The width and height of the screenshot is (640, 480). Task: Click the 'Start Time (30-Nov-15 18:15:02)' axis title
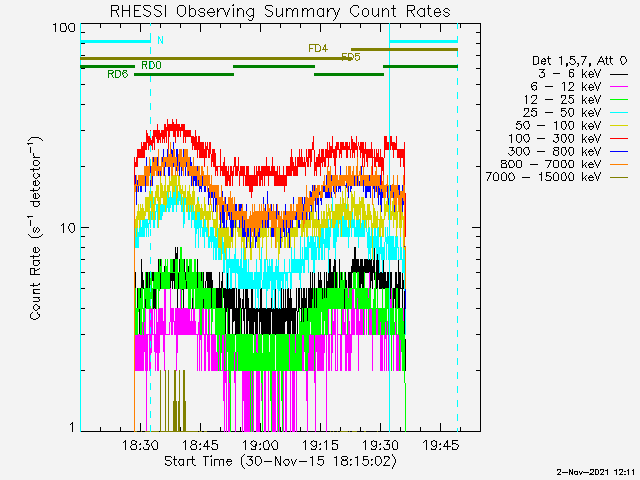[x=280, y=461]
